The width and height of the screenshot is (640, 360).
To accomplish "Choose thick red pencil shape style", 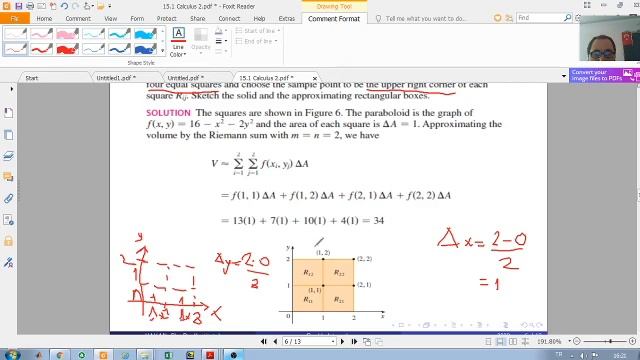I will (67, 49).
